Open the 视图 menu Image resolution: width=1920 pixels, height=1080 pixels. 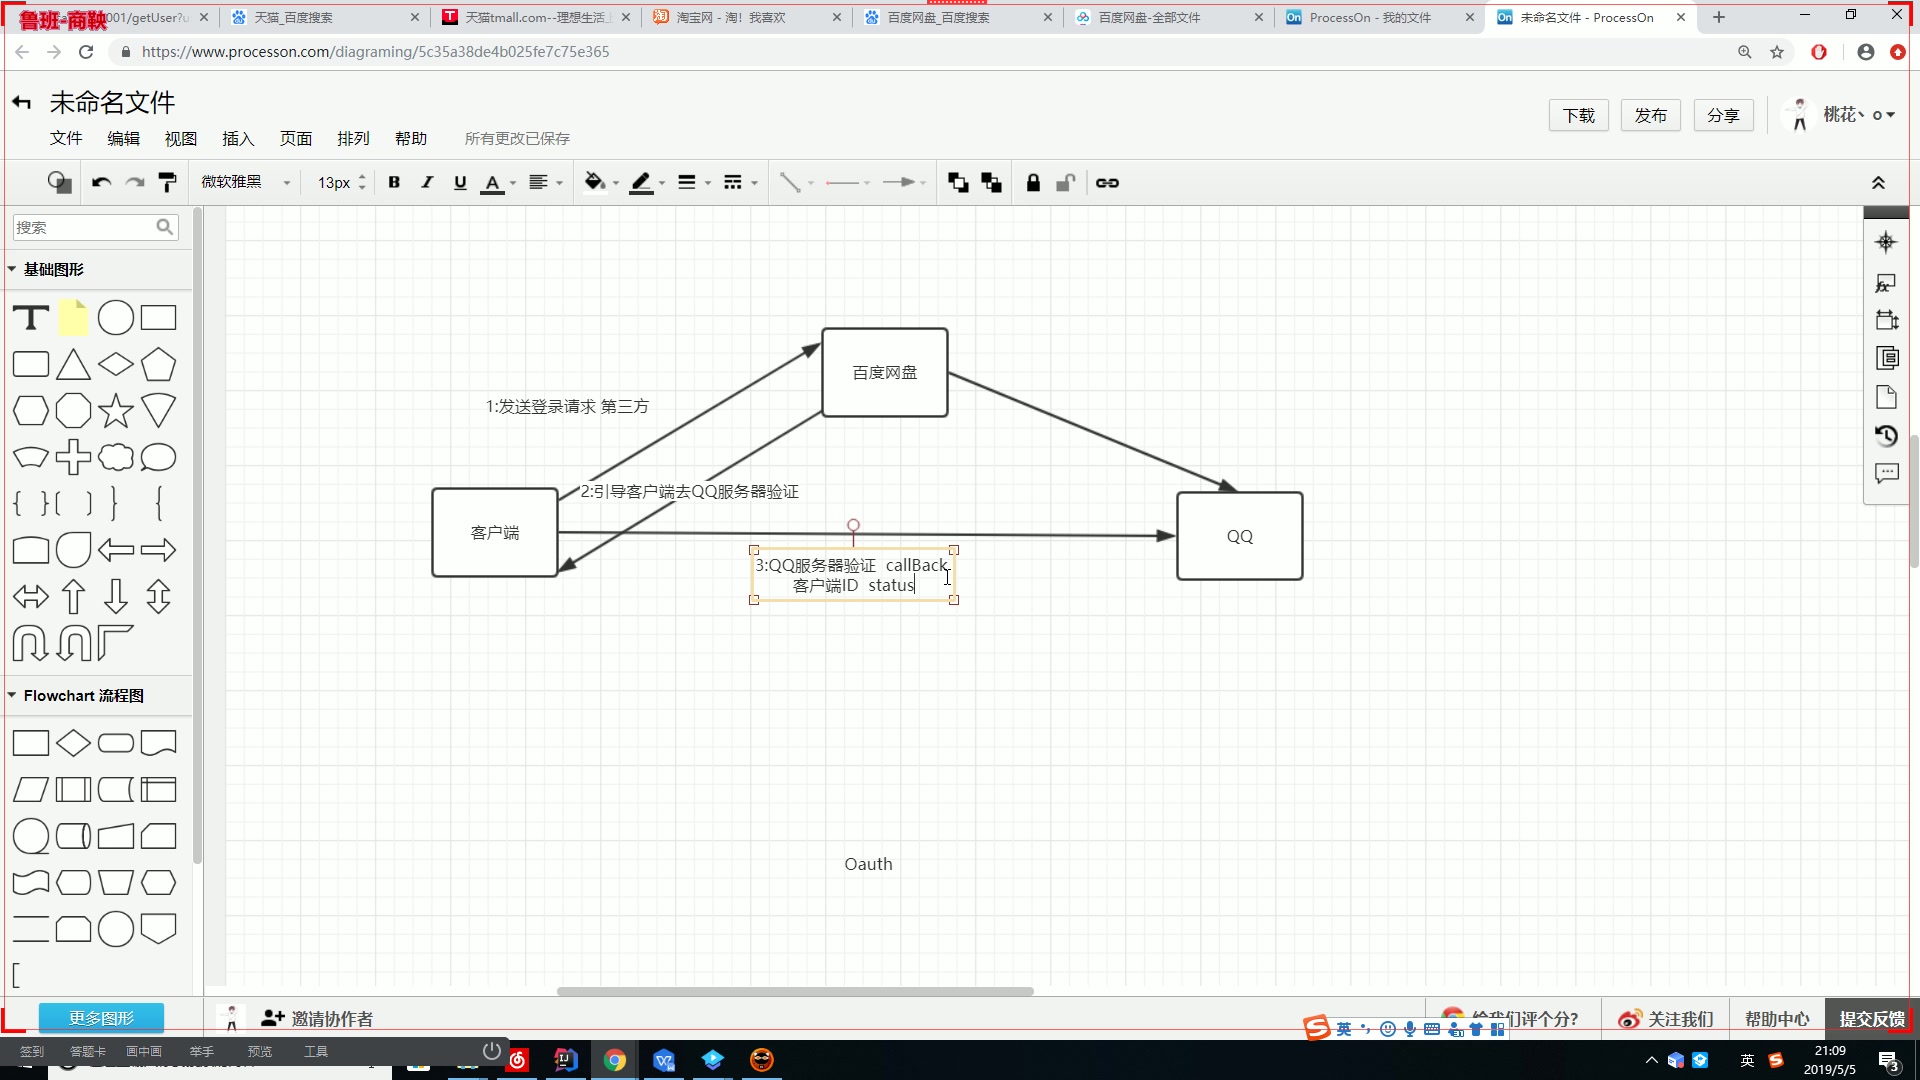[x=181, y=138]
